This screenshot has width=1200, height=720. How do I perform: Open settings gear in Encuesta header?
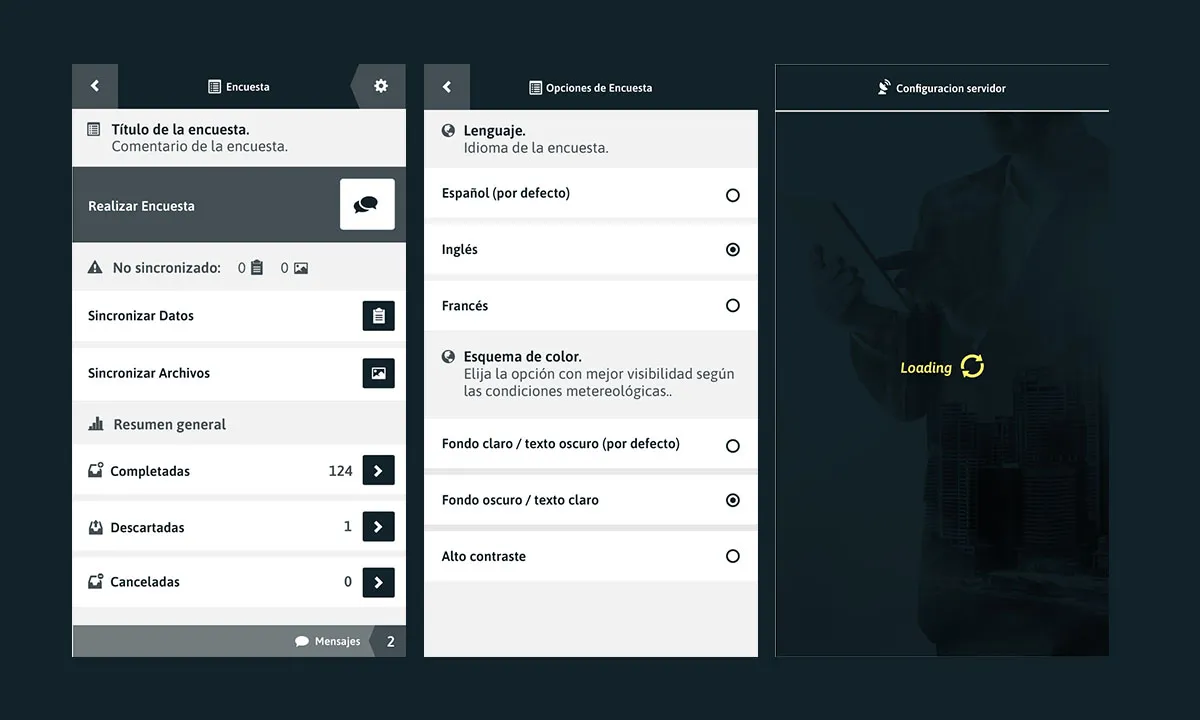[x=381, y=87]
